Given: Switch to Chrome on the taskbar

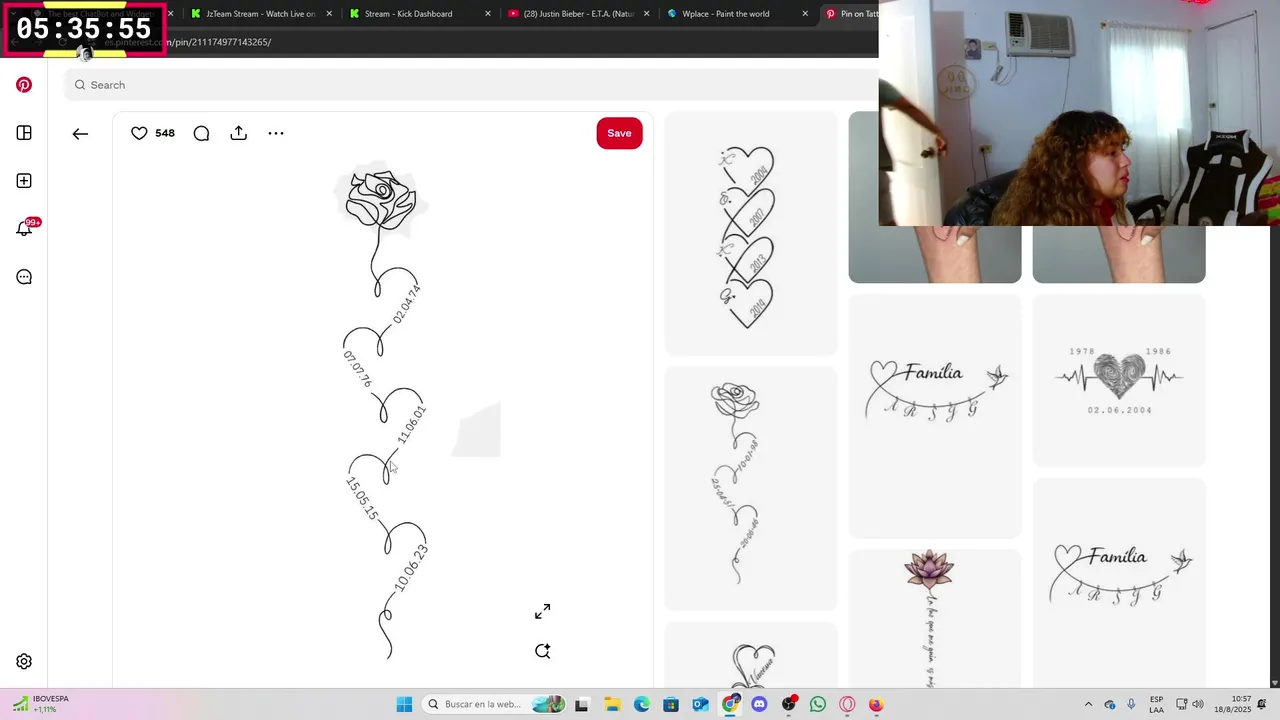Looking at the screenshot, I should (731, 704).
